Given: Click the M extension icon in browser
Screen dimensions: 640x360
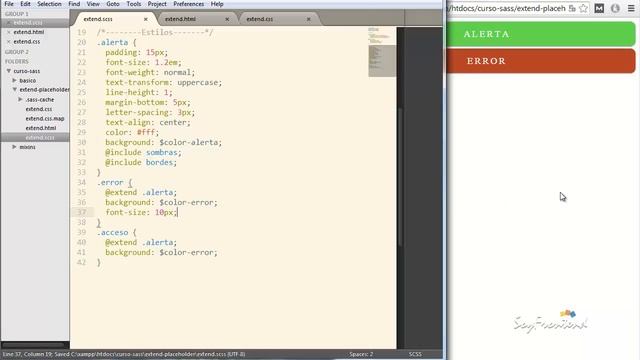Looking at the screenshot, I should pyautogui.click(x=599, y=9).
